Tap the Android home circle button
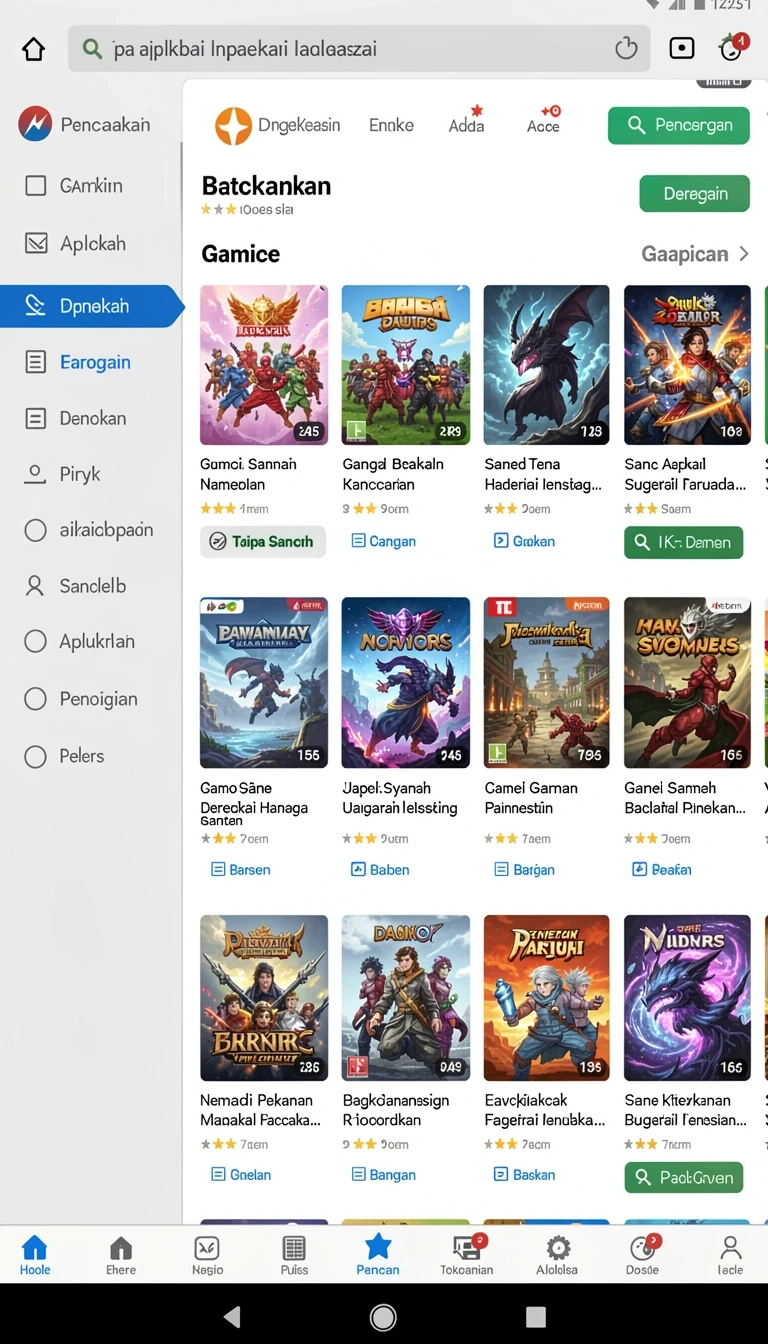Screen dimensions: 768x1344 point(383,1316)
